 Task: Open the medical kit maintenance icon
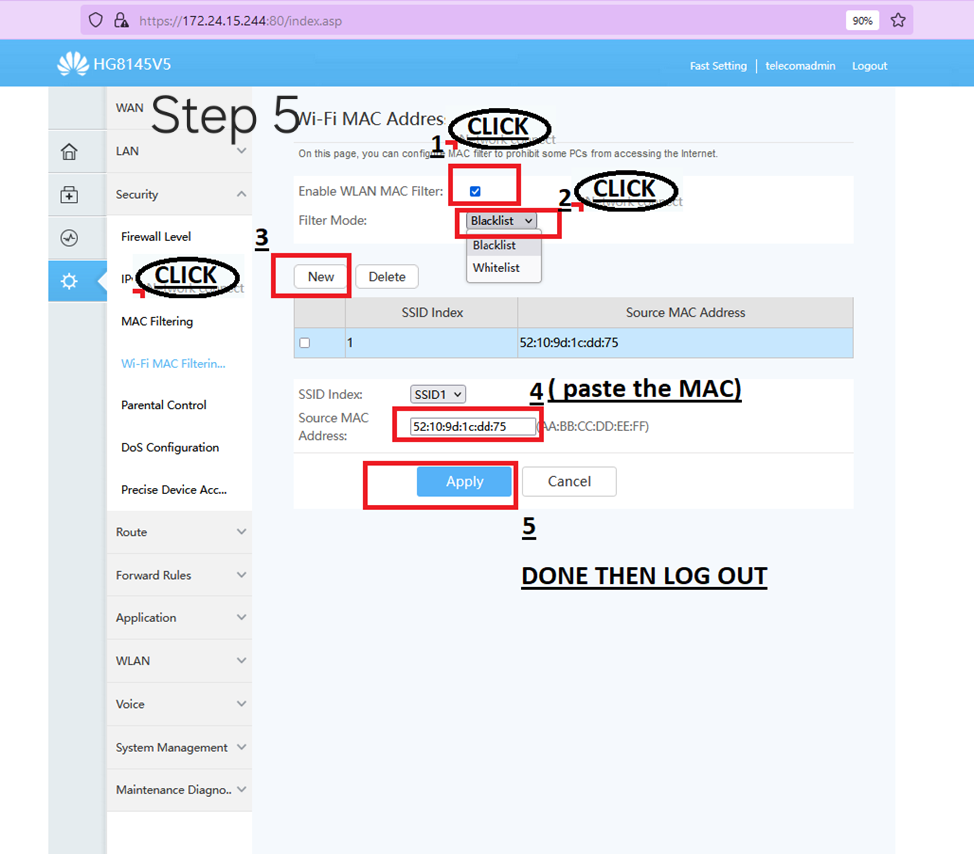(x=69, y=194)
